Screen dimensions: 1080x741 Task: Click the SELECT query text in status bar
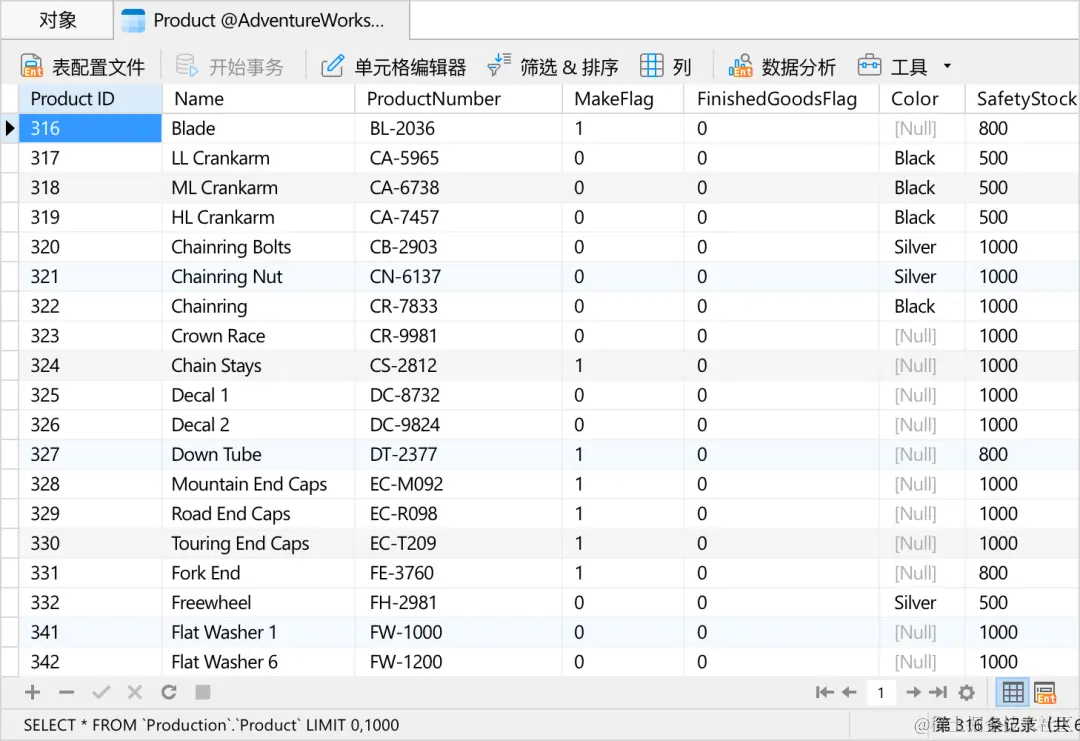[x=211, y=724]
